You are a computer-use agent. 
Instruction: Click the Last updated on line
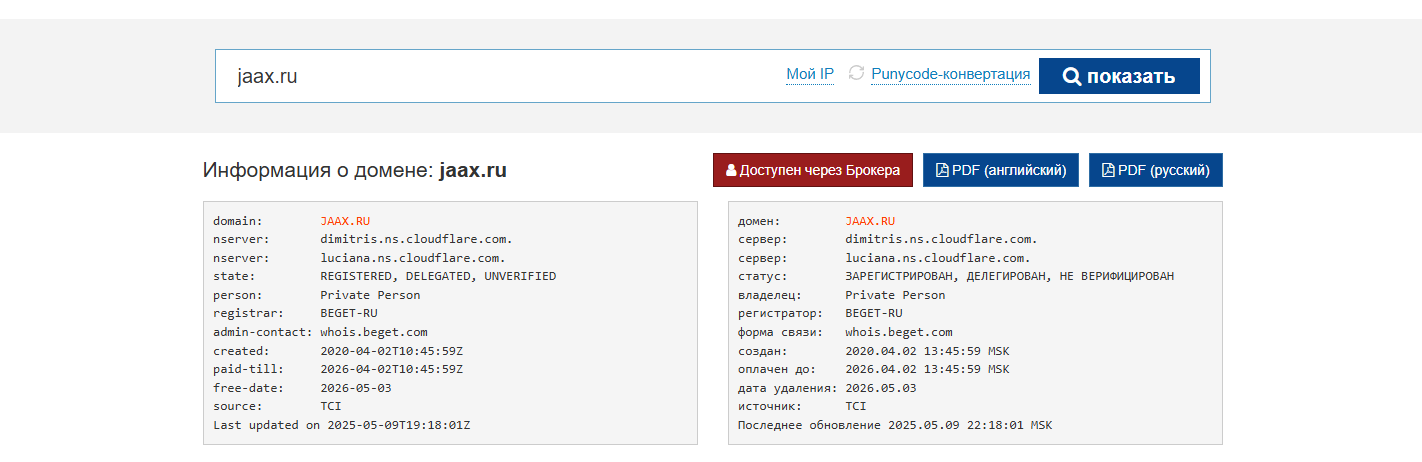tap(341, 425)
